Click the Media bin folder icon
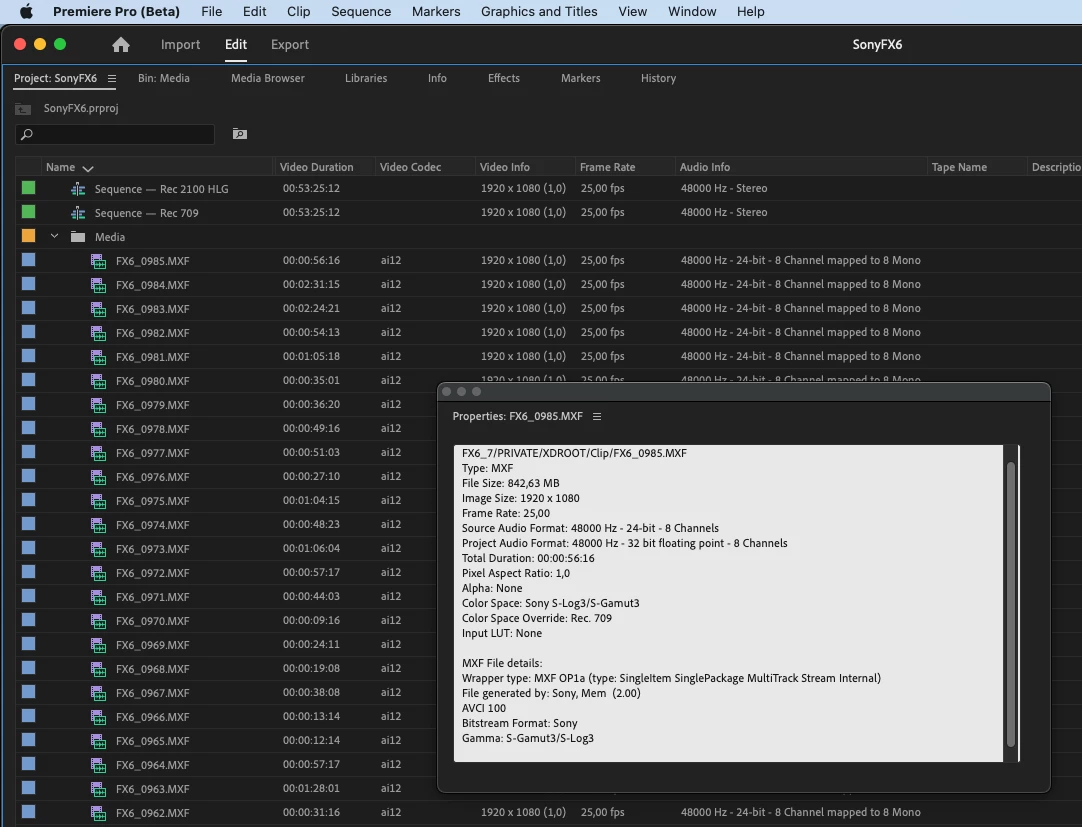Viewport: 1082px width, 827px height. (x=78, y=237)
